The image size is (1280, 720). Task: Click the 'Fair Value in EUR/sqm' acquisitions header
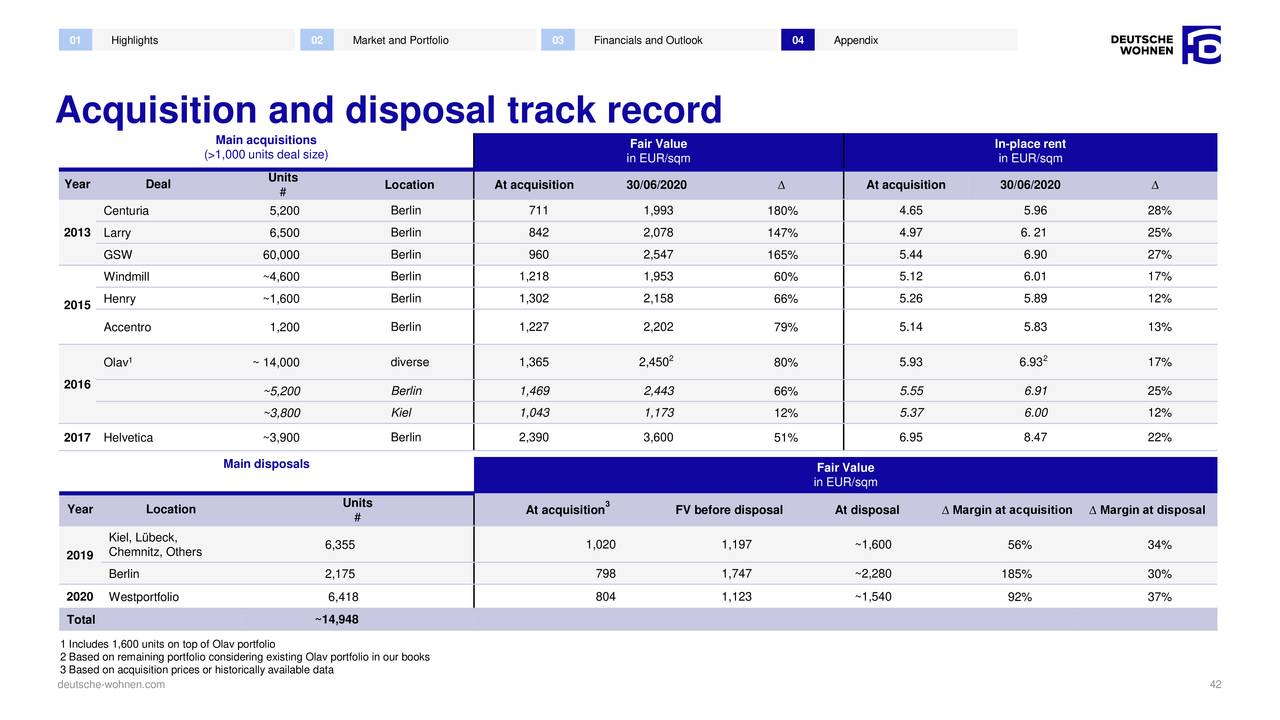point(658,151)
